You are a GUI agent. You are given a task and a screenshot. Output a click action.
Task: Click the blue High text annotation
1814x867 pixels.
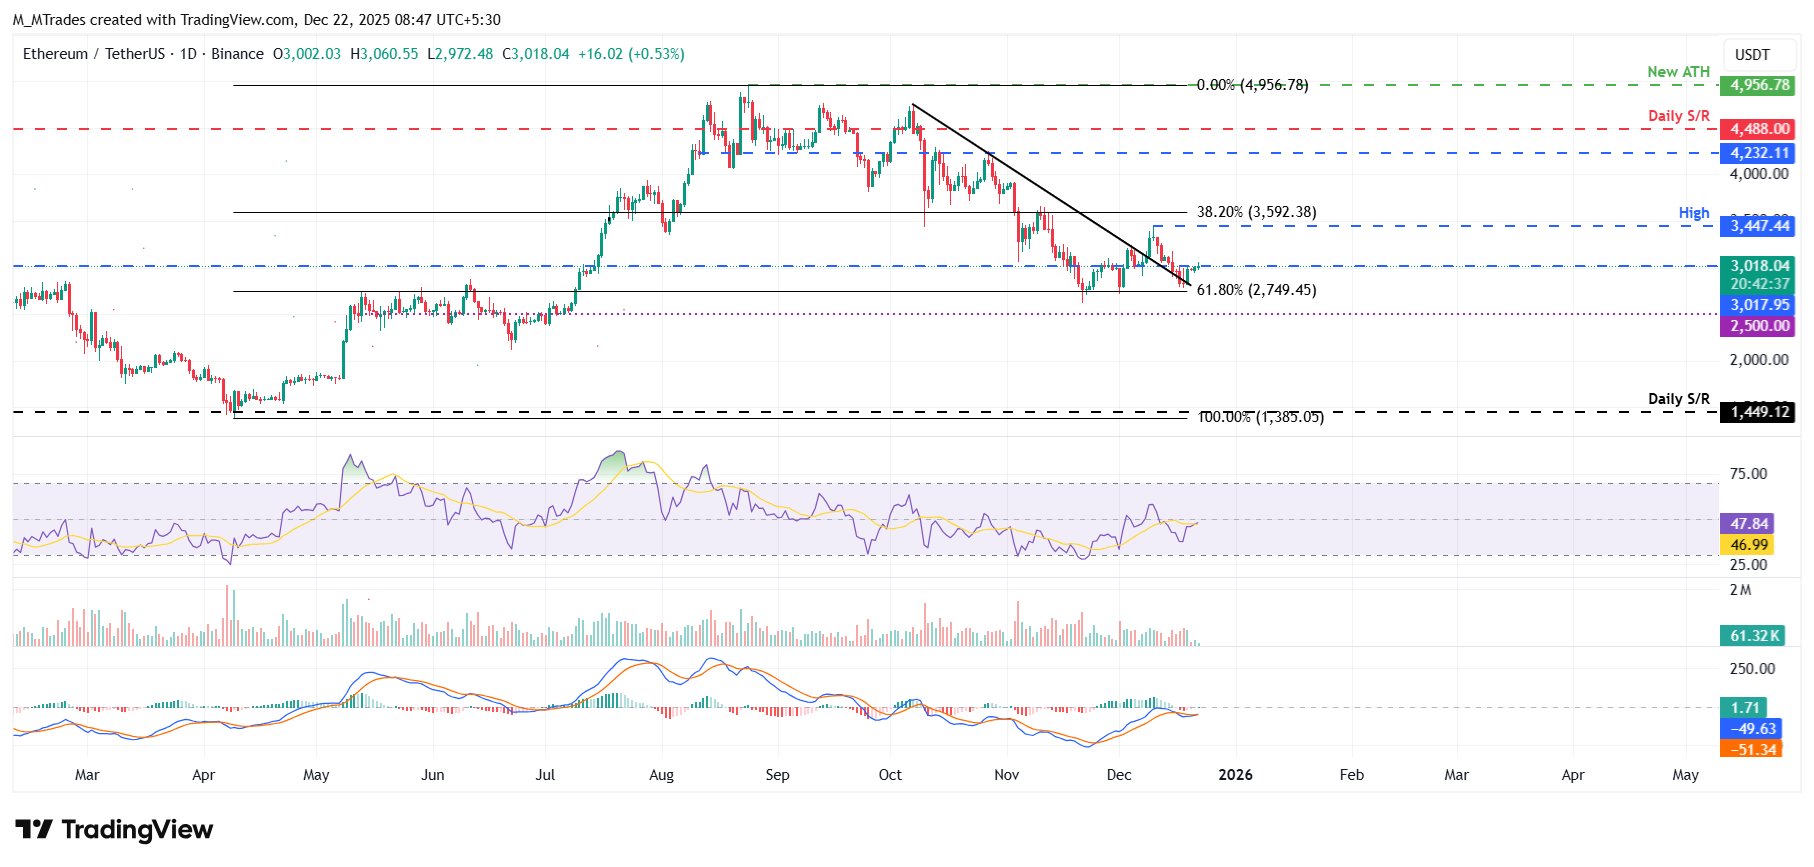(x=1693, y=213)
